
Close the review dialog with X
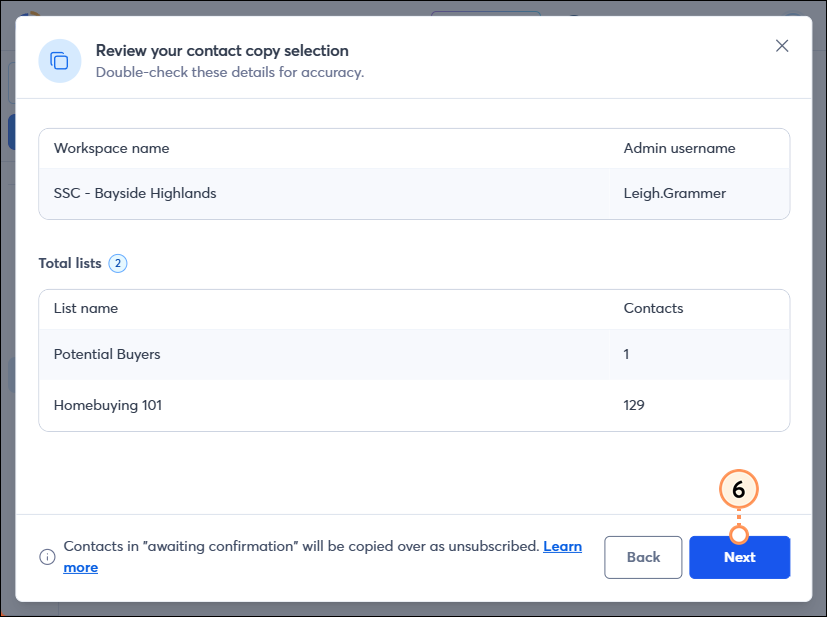point(782,46)
